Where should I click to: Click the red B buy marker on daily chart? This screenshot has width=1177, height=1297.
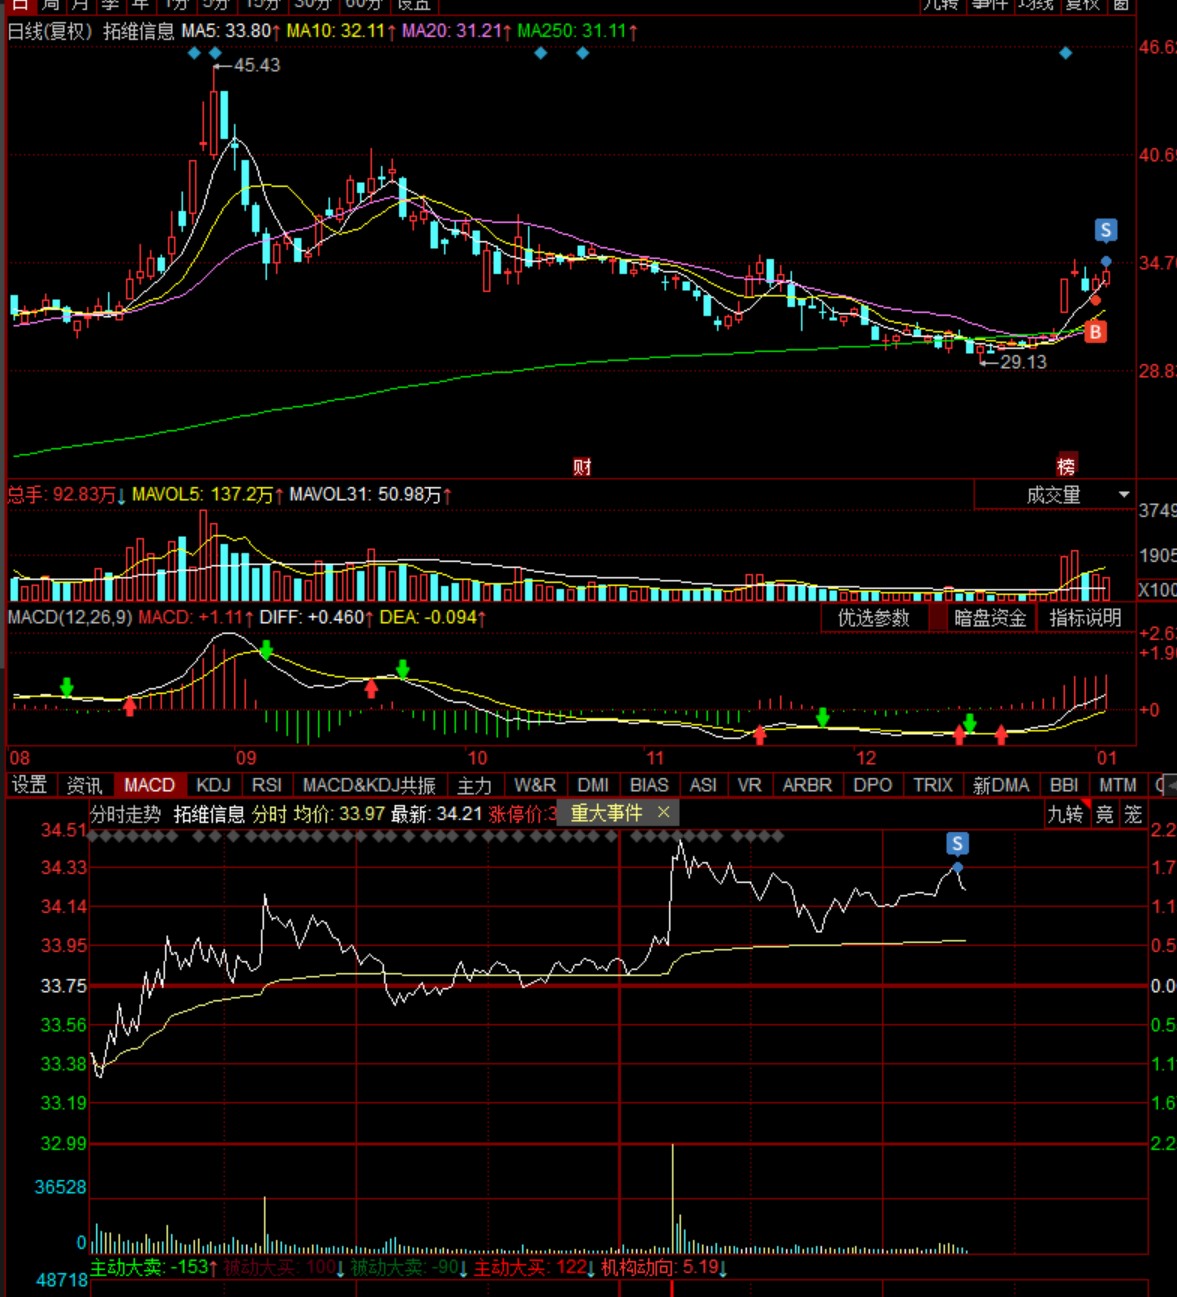(1096, 332)
